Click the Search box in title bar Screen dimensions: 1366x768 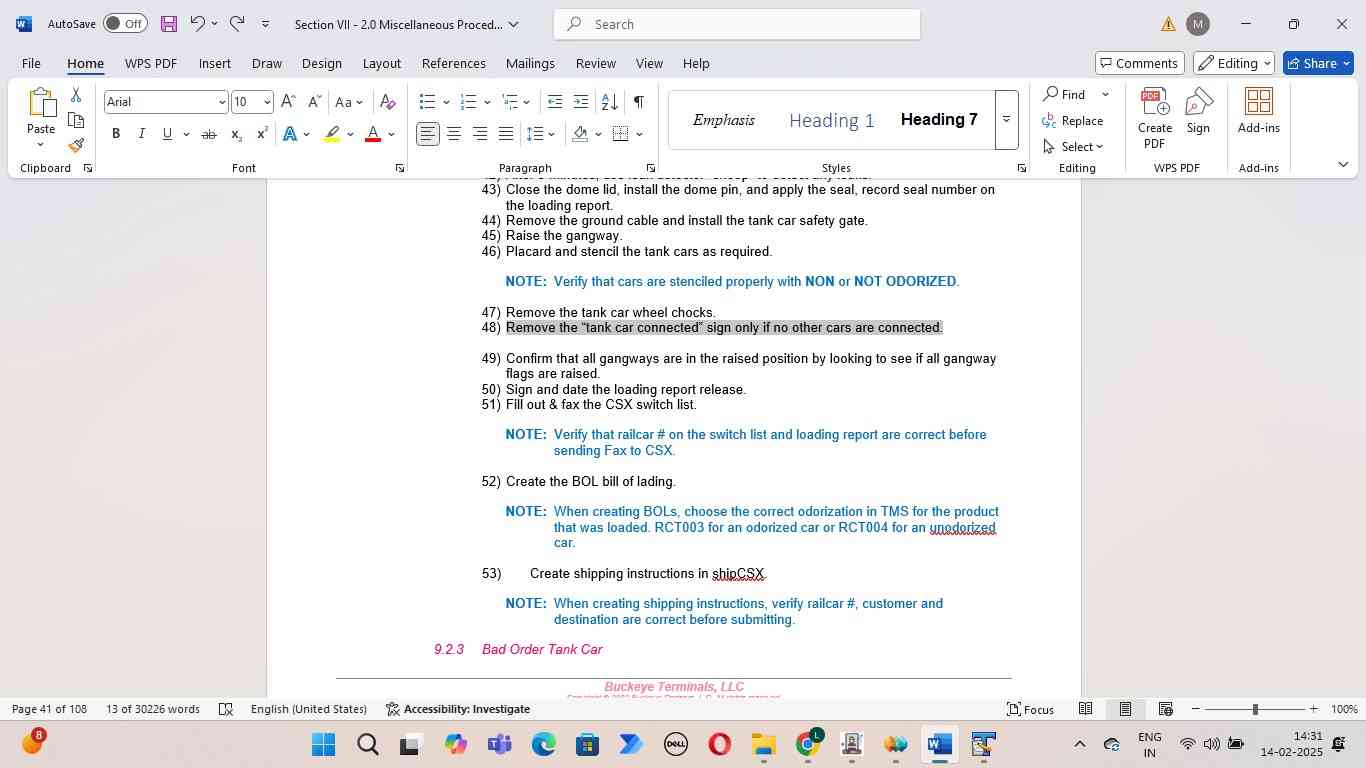click(x=737, y=24)
